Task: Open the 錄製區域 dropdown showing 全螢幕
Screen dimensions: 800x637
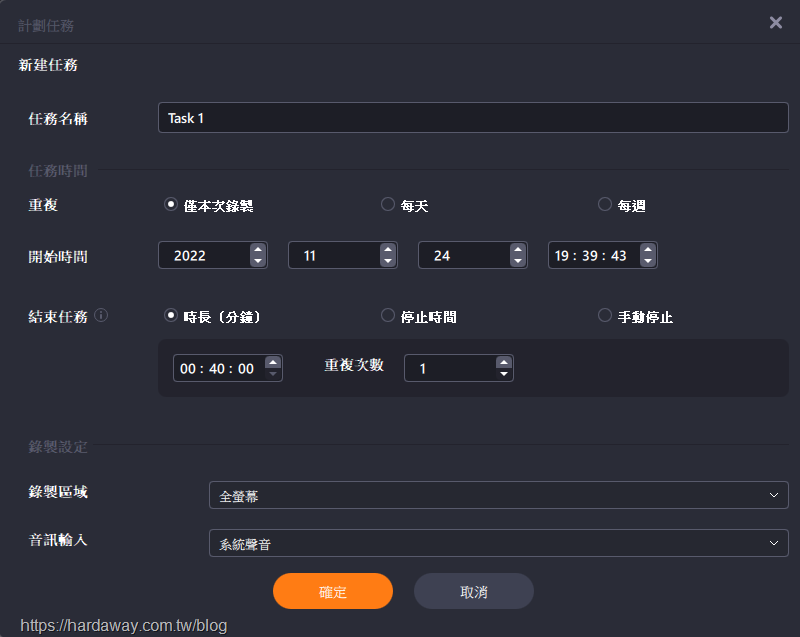Action: 498,495
